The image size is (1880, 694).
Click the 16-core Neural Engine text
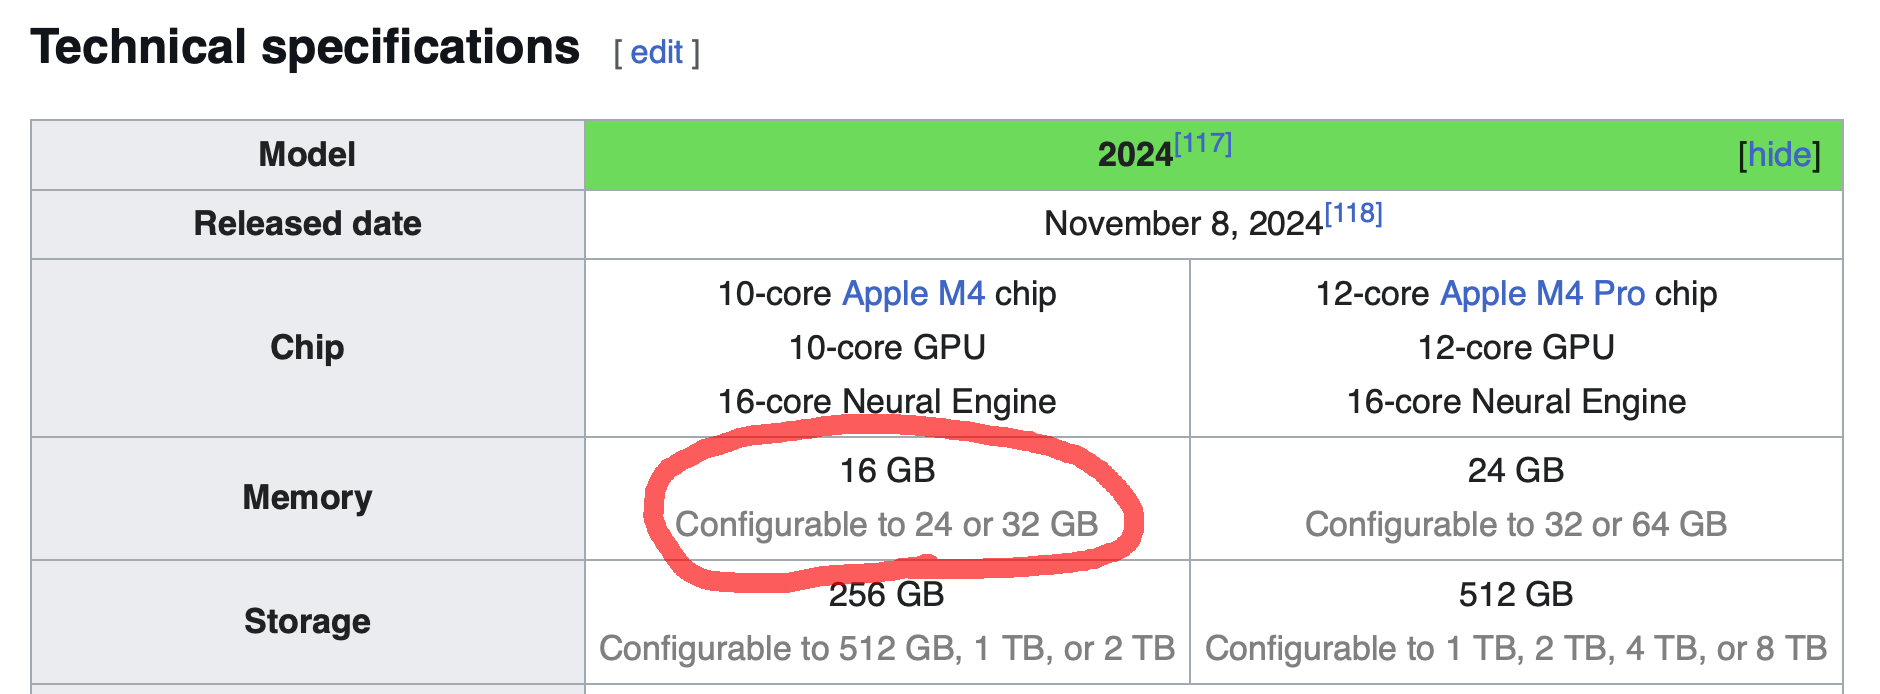tap(886, 401)
